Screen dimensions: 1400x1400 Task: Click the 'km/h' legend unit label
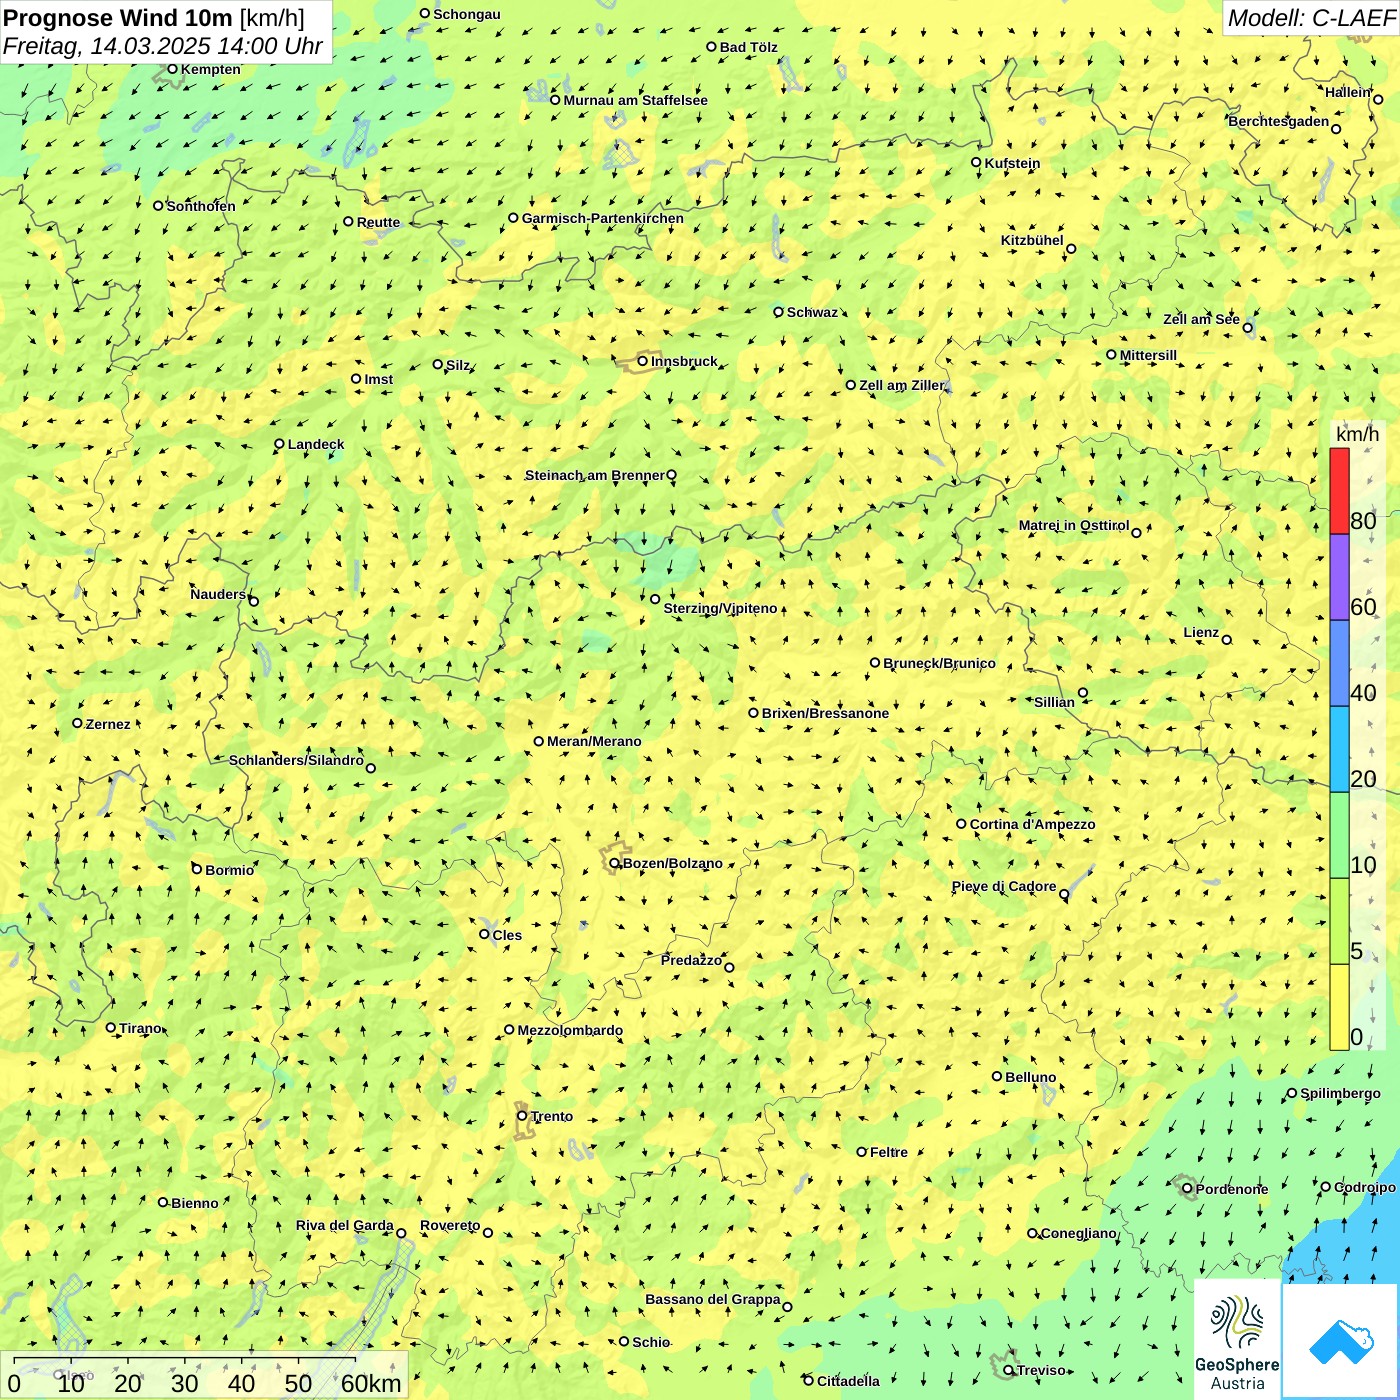(1357, 434)
